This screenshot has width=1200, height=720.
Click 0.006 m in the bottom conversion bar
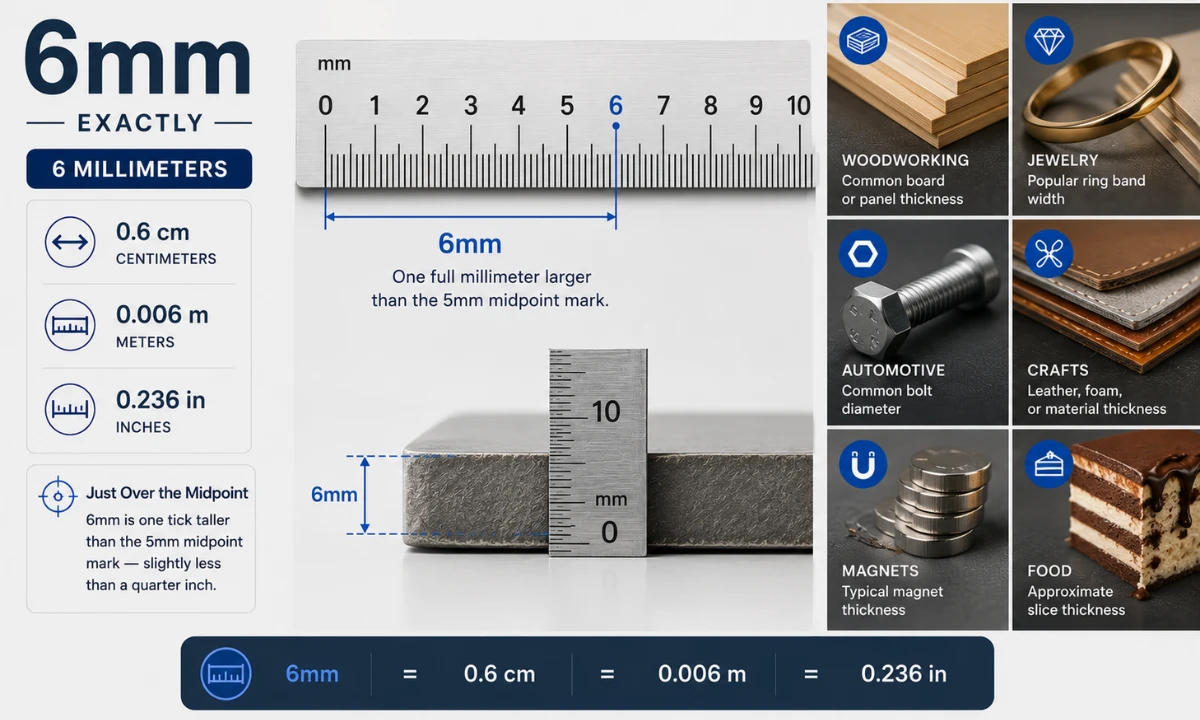coord(702,674)
